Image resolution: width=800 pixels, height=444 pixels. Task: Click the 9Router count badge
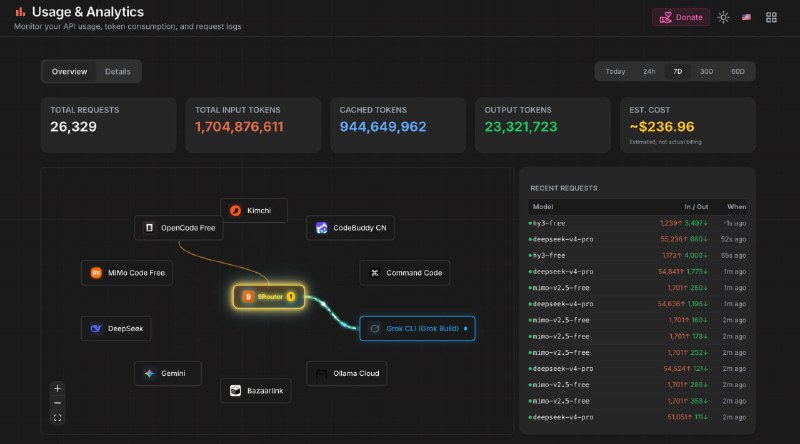click(x=291, y=297)
